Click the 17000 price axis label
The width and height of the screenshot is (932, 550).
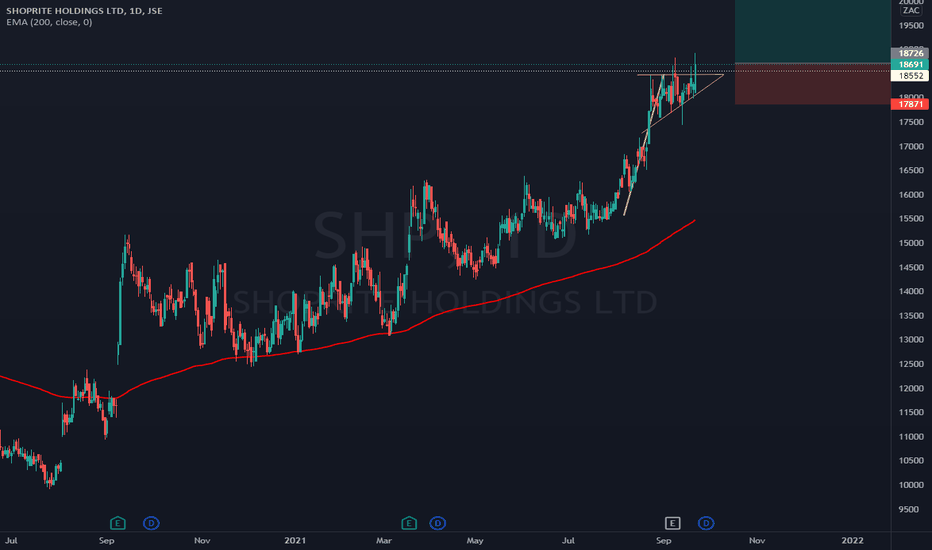pyautogui.click(x=911, y=146)
